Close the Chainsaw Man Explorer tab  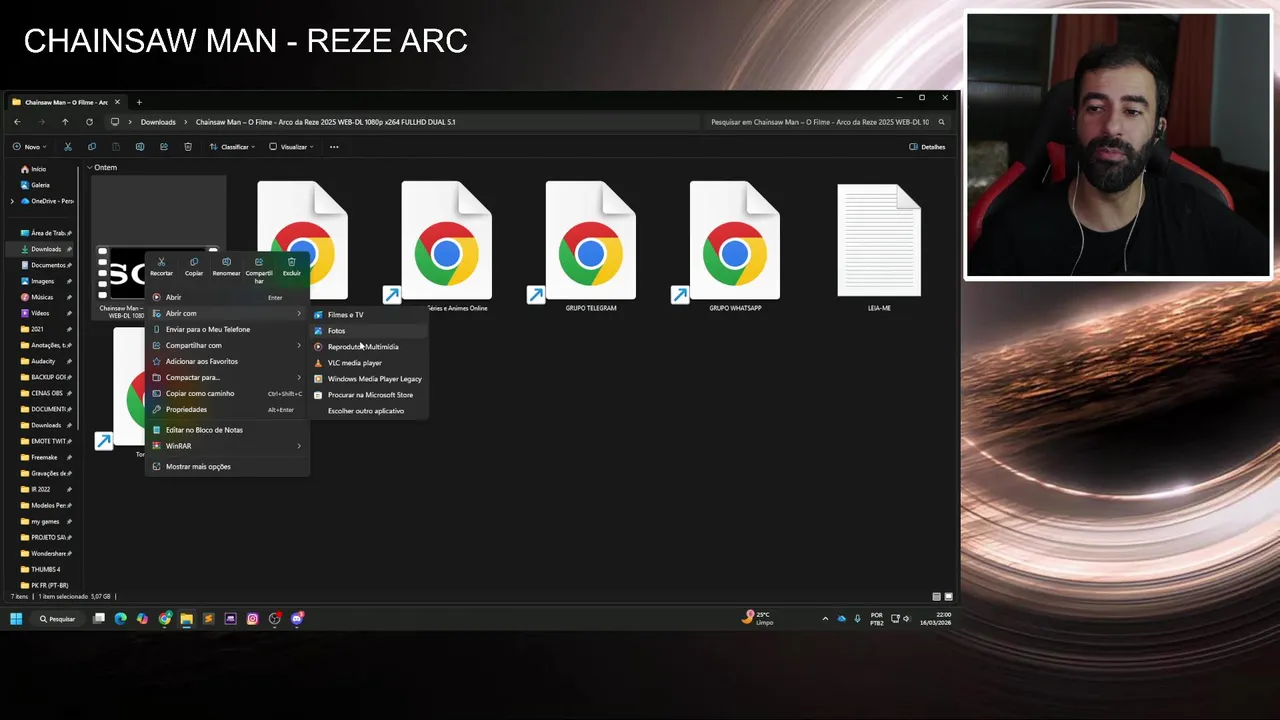click(x=117, y=102)
